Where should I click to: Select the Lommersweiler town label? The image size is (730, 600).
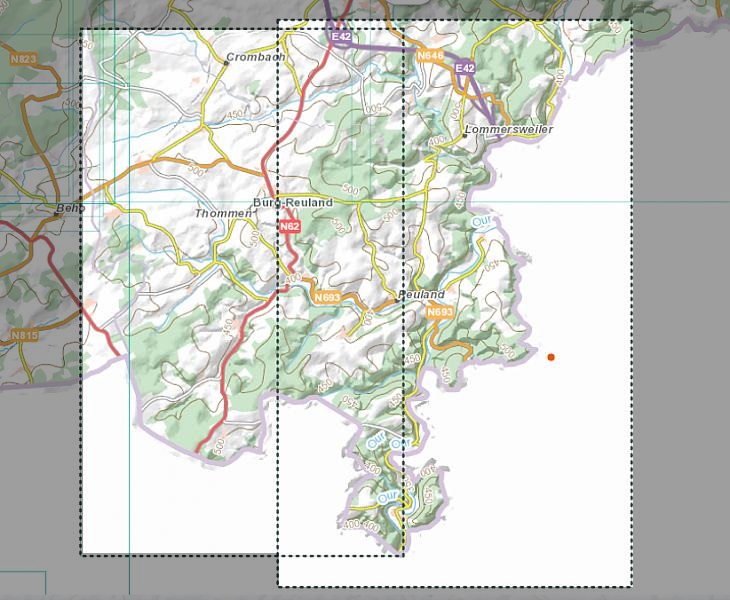tap(510, 130)
